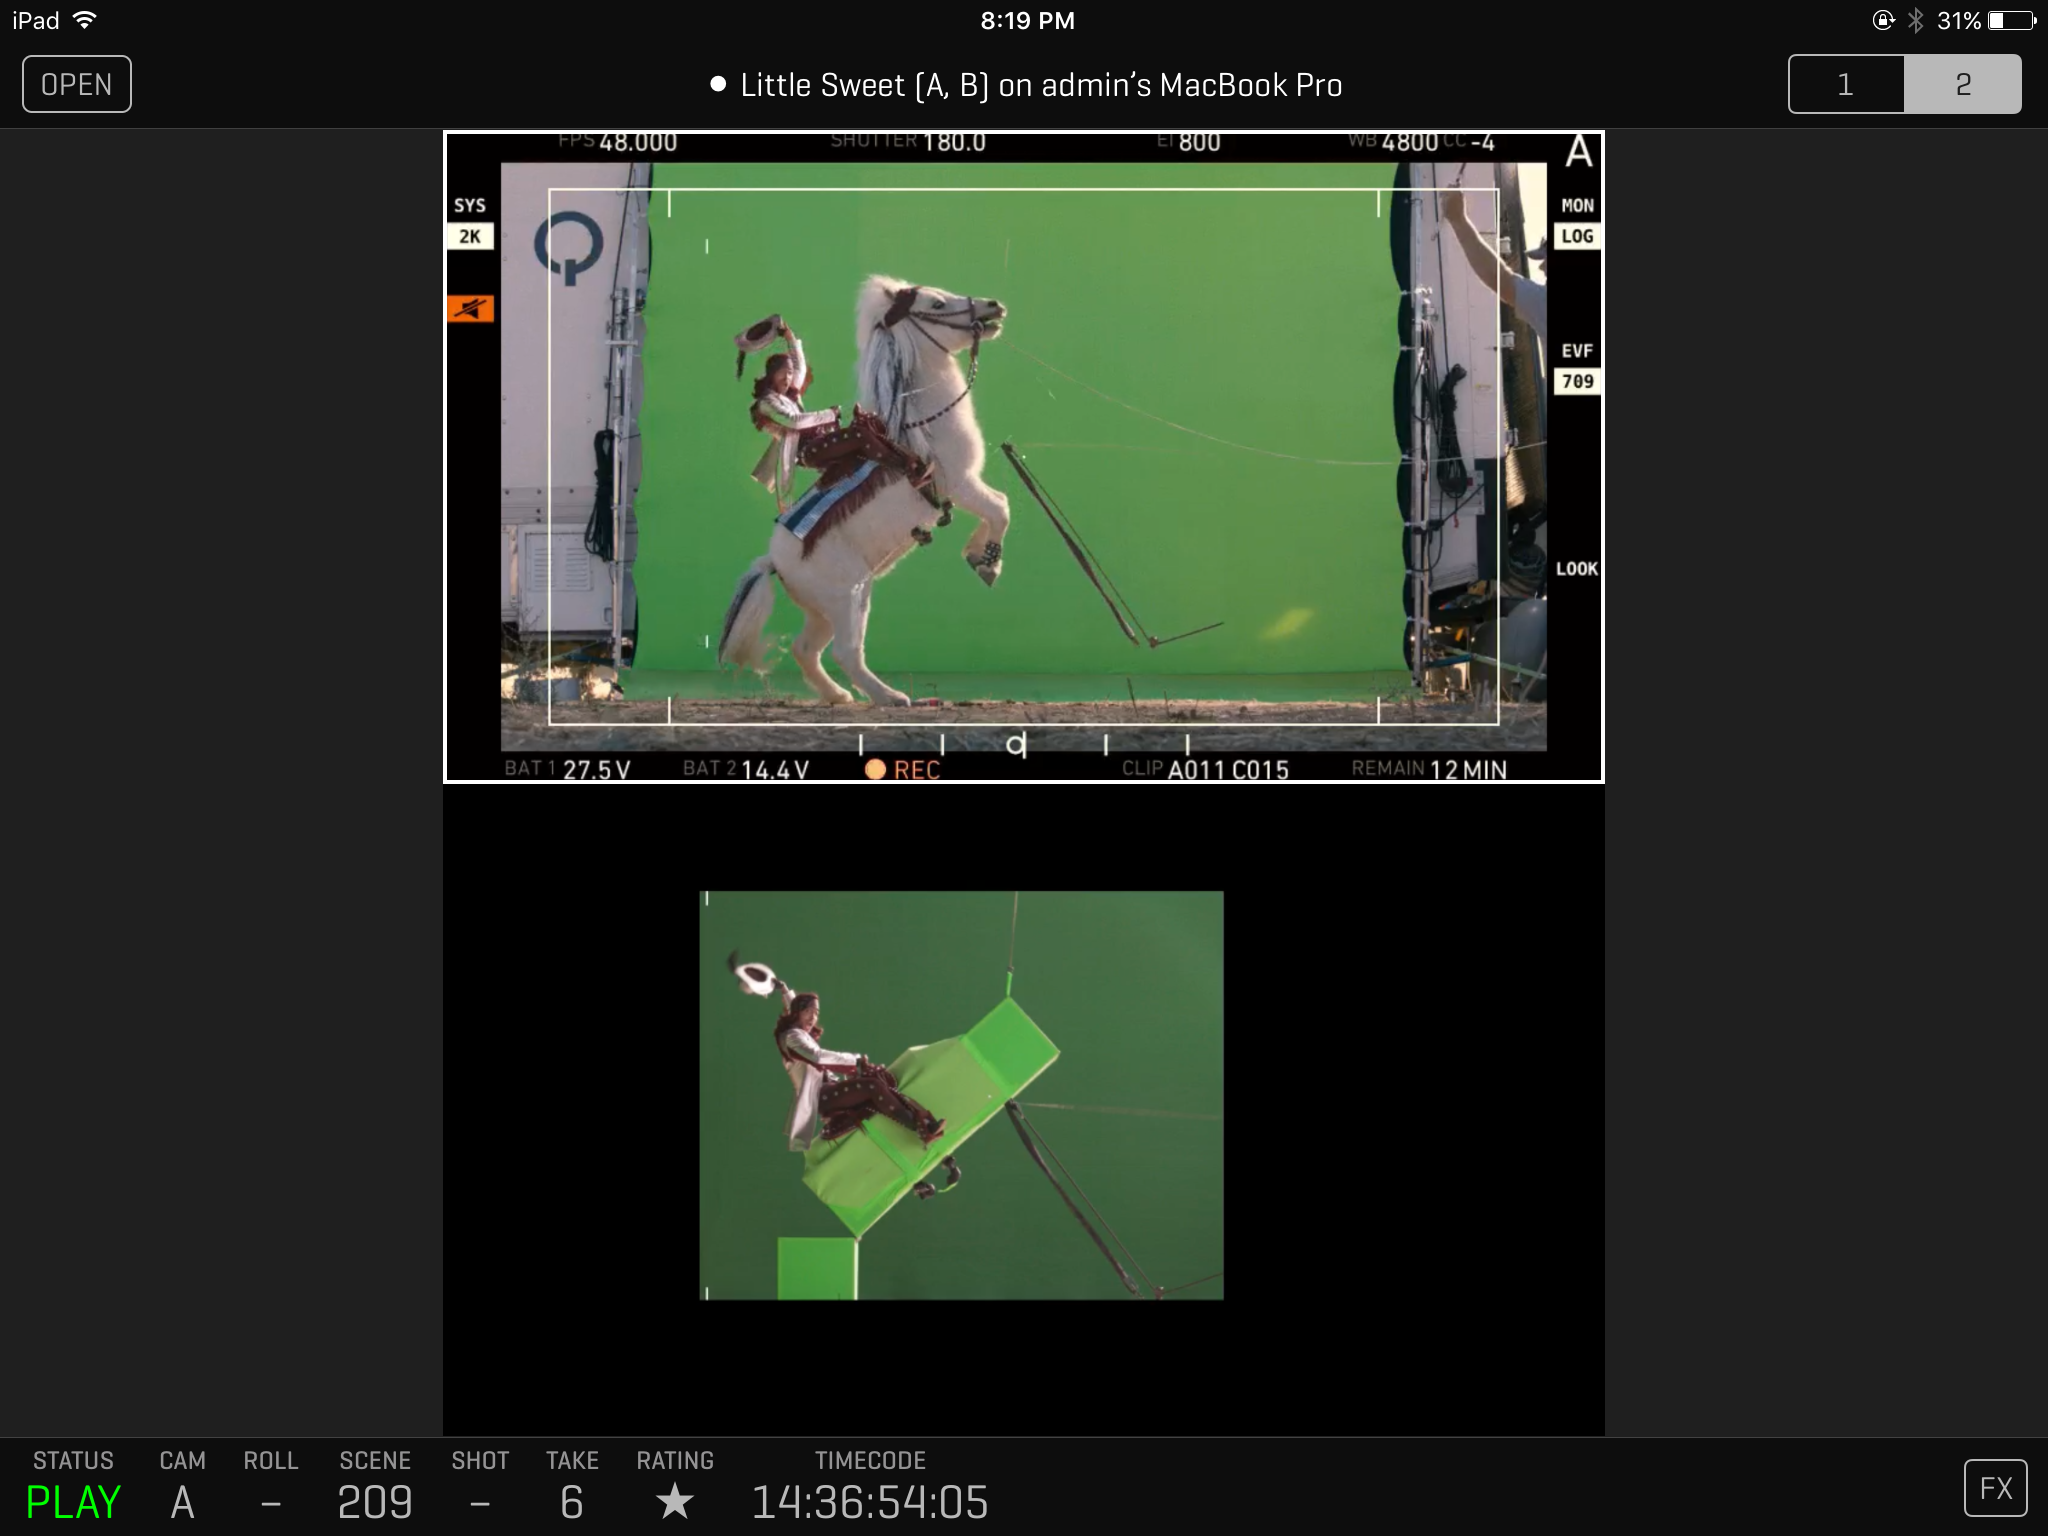This screenshot has width=2048, height=1536.
Task: Tap the star rating icon
Action: tap(675, 1501)
